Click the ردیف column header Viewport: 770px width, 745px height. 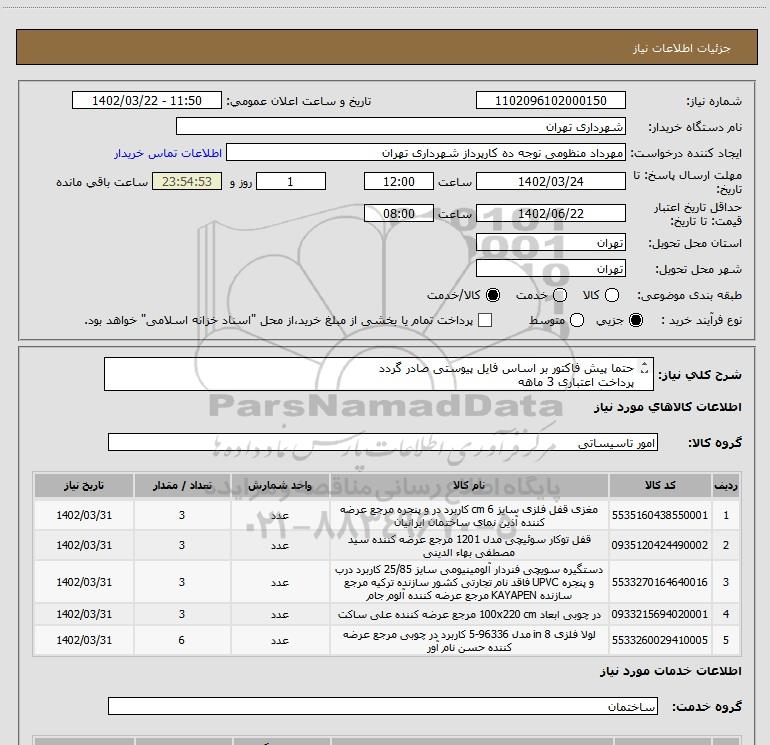726,485
